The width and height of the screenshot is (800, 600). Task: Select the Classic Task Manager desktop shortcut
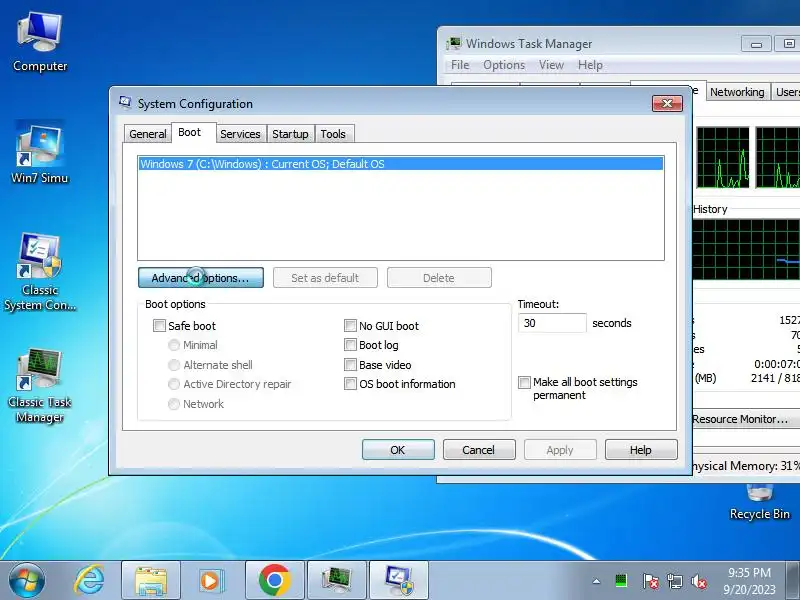40,386
